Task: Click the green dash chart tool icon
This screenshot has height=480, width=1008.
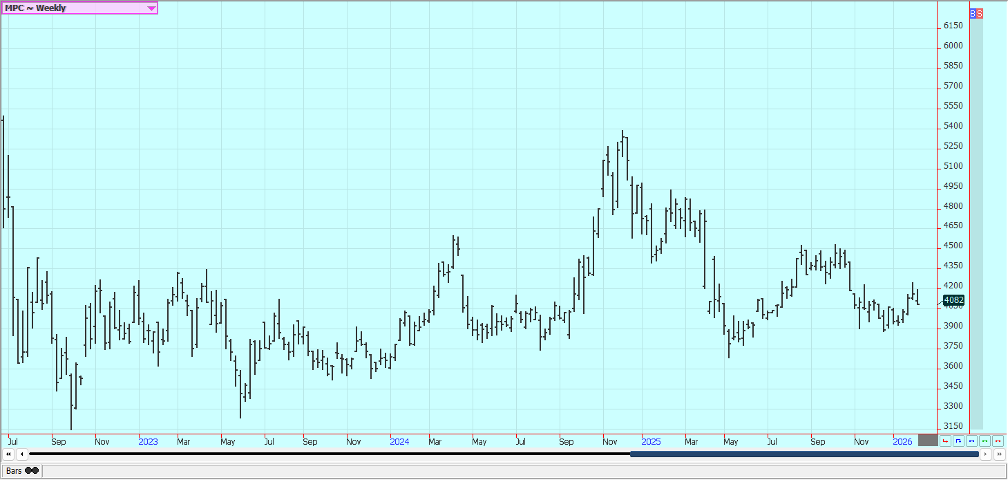Action: coord(984,440)
